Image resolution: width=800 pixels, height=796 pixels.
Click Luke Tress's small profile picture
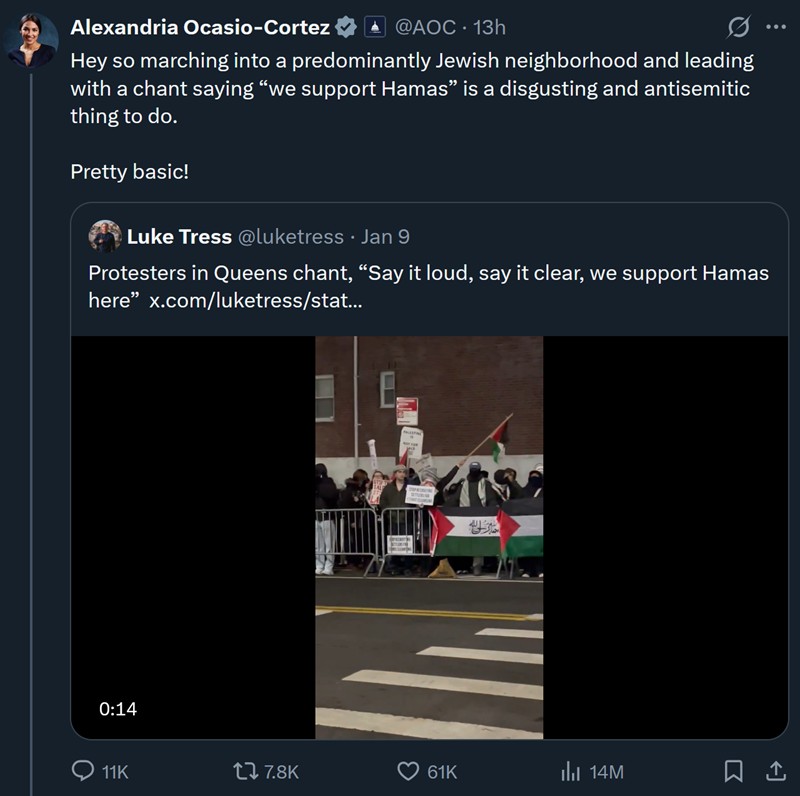[105, 237]
